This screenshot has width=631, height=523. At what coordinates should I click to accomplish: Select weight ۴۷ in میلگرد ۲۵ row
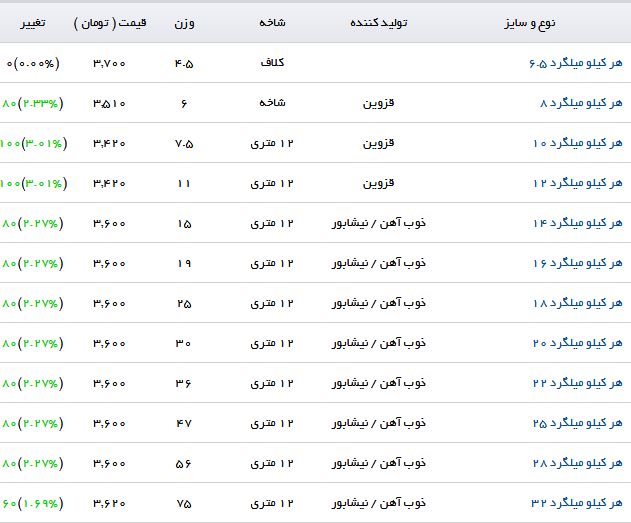point(184,423)
